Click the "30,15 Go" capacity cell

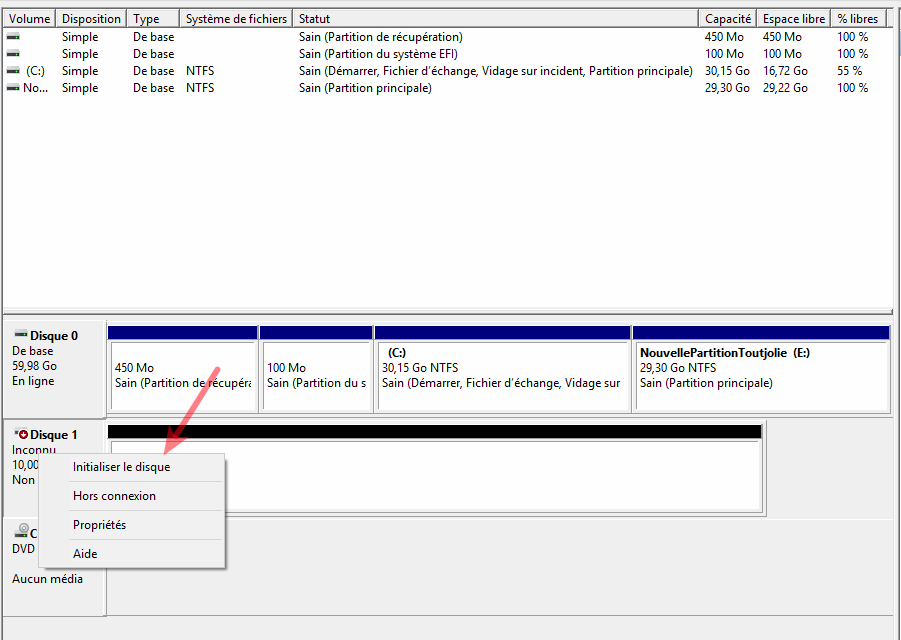tap(727, 71)
